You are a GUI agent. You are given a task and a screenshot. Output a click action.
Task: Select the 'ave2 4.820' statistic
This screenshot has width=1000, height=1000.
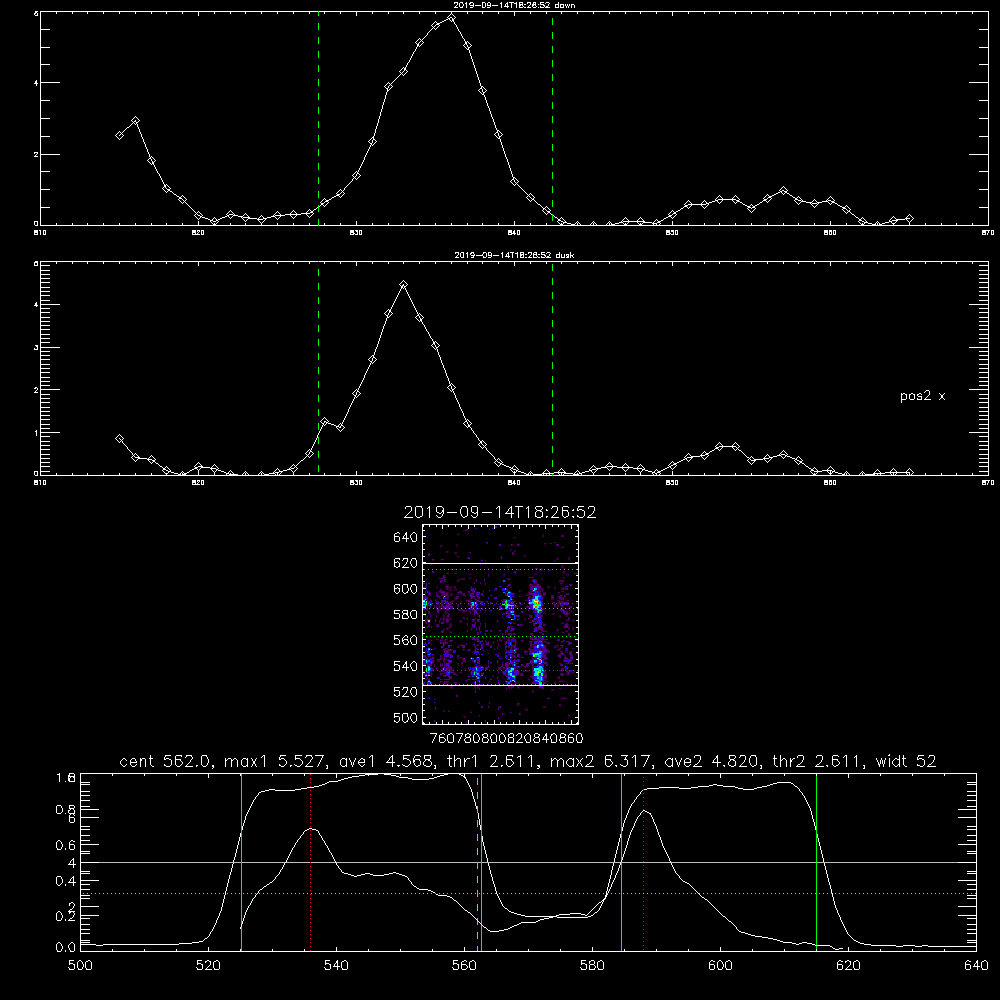click(713, 761)
